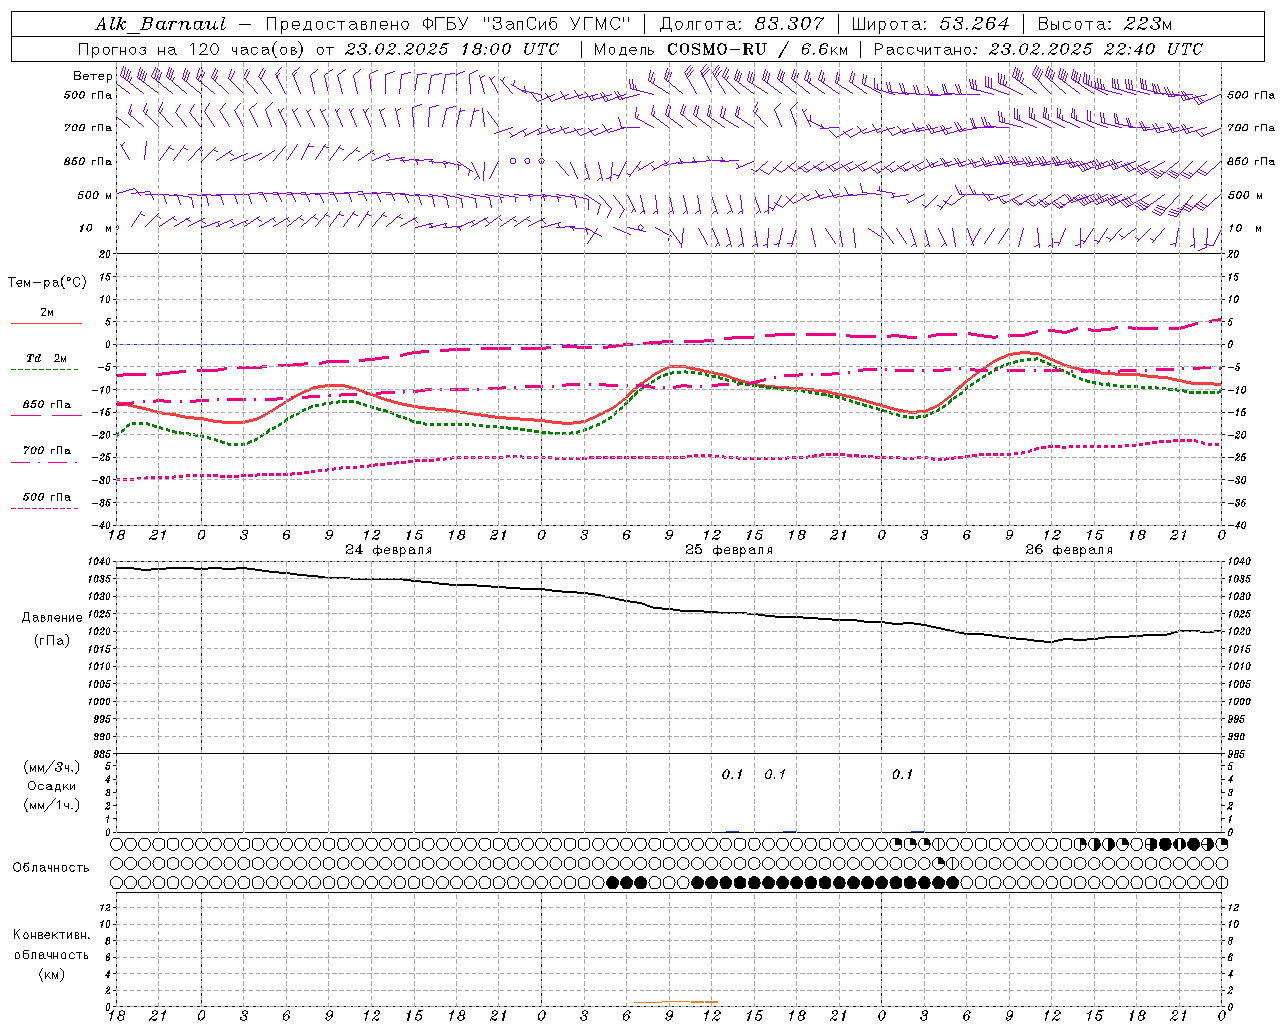This screenshot has width=1280, height=1024.
Task: Click the Alk_Barnaul station title
Action: [x=161, y=24]
